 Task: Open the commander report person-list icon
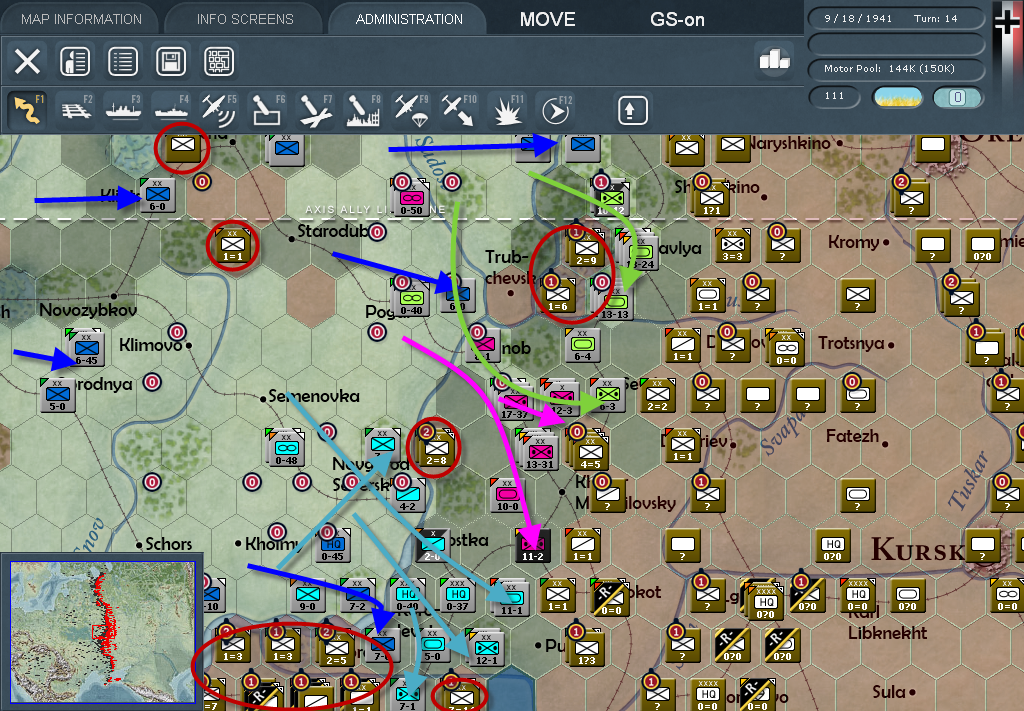pyautogui.click(x=75, y=61)
